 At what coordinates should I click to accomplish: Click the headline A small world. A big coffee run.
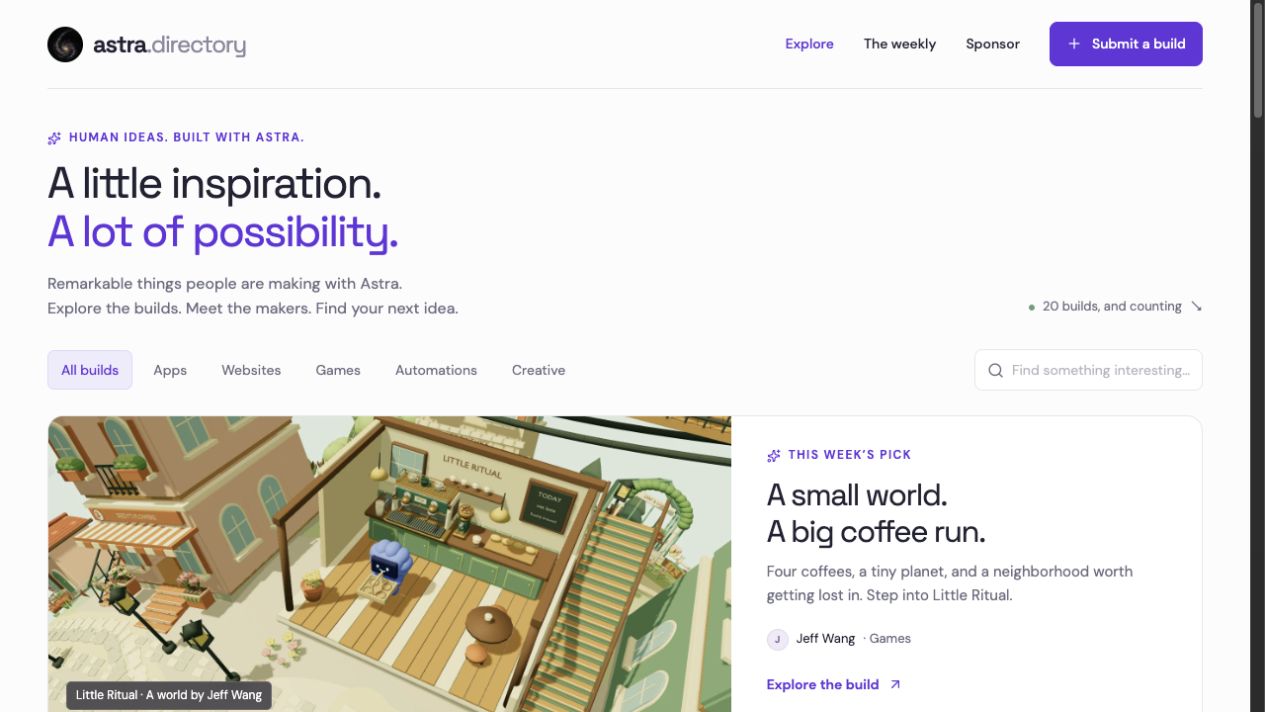click(x=876, y=513)
